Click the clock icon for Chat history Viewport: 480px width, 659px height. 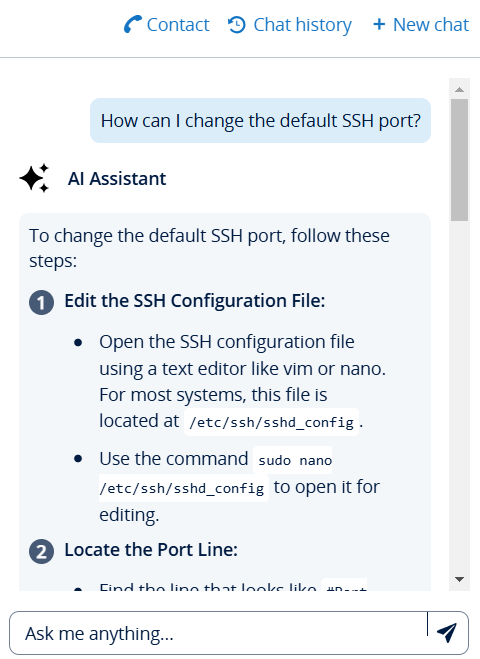(x=237, y=25)
